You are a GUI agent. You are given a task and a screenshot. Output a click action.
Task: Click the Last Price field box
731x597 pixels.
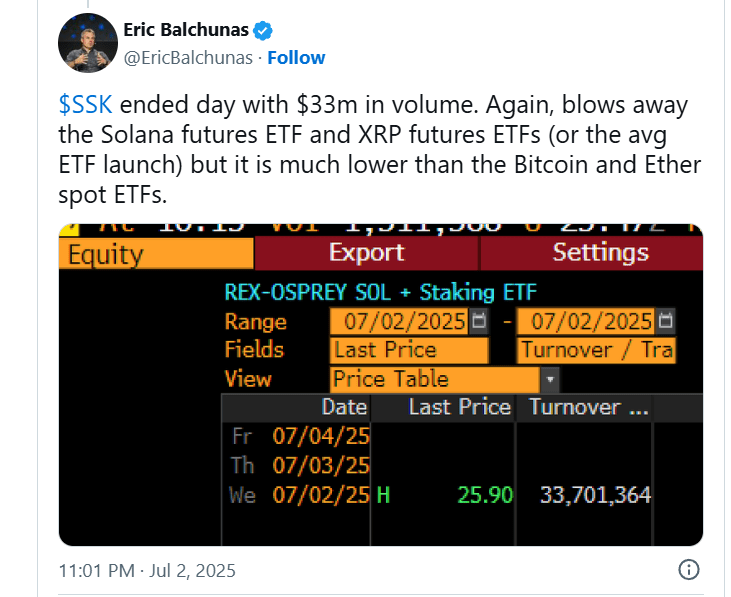409,350
